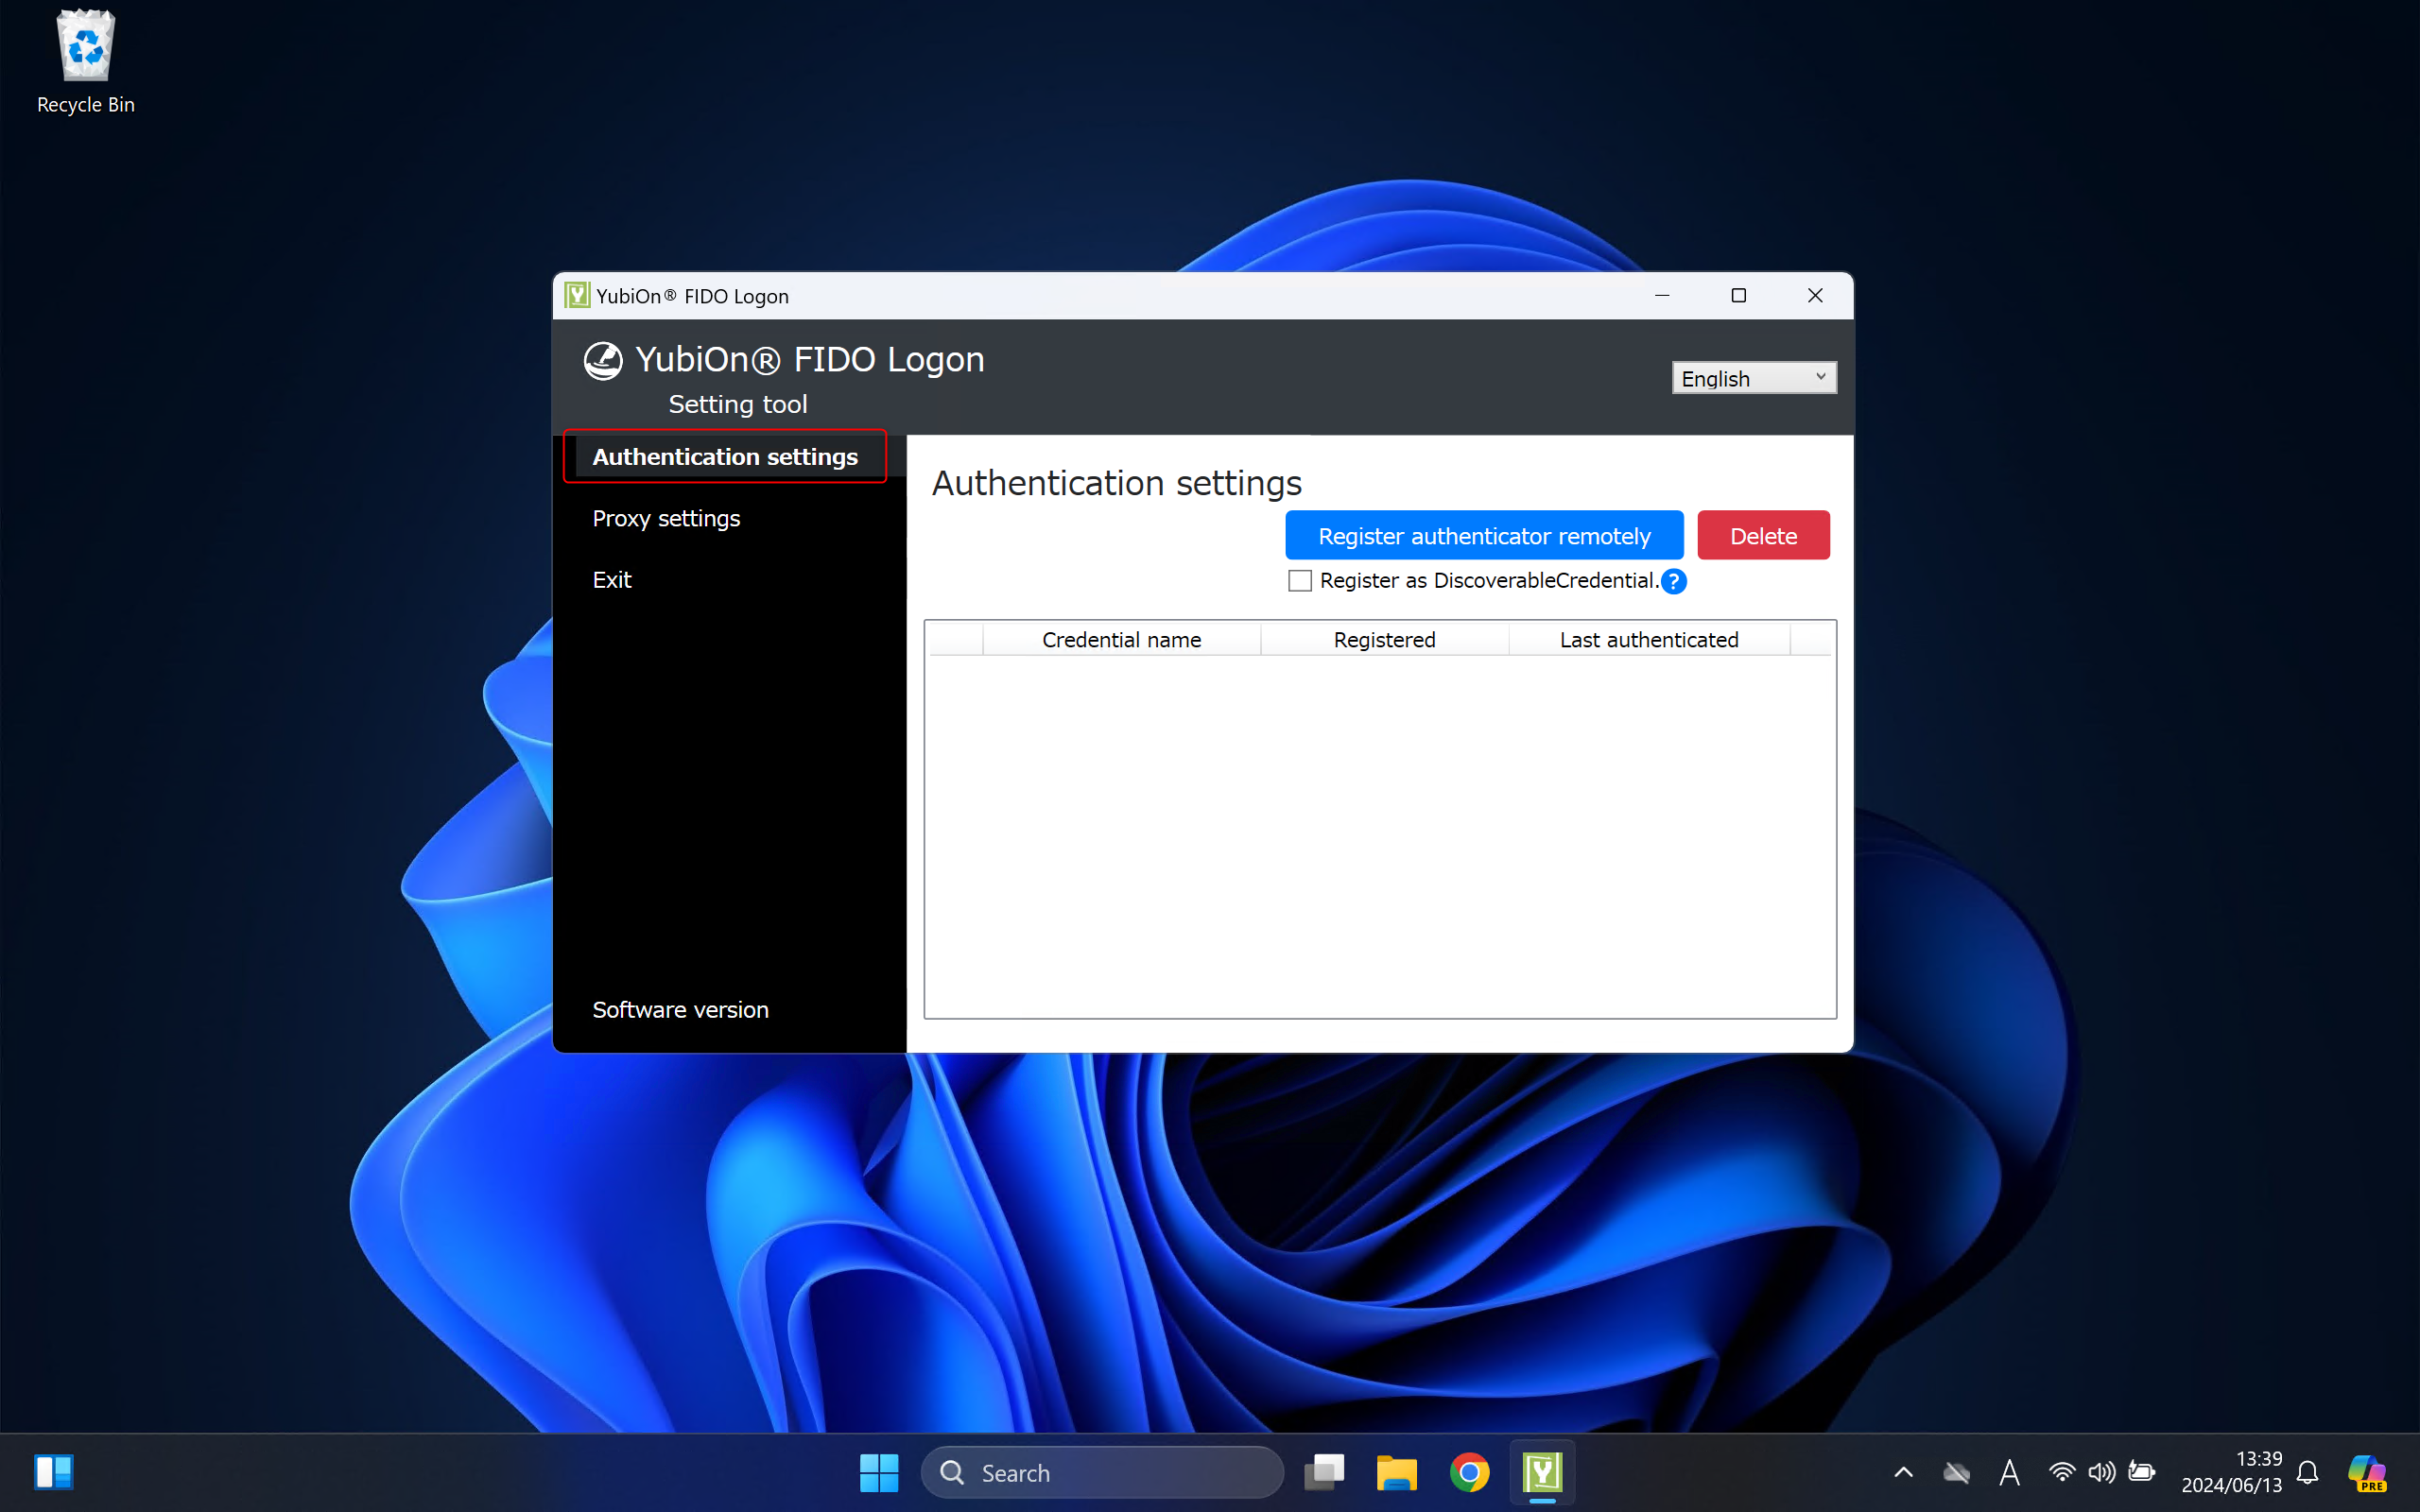
Task: Click the 'Setting tool' subtitle text
Action: (738, 404)
